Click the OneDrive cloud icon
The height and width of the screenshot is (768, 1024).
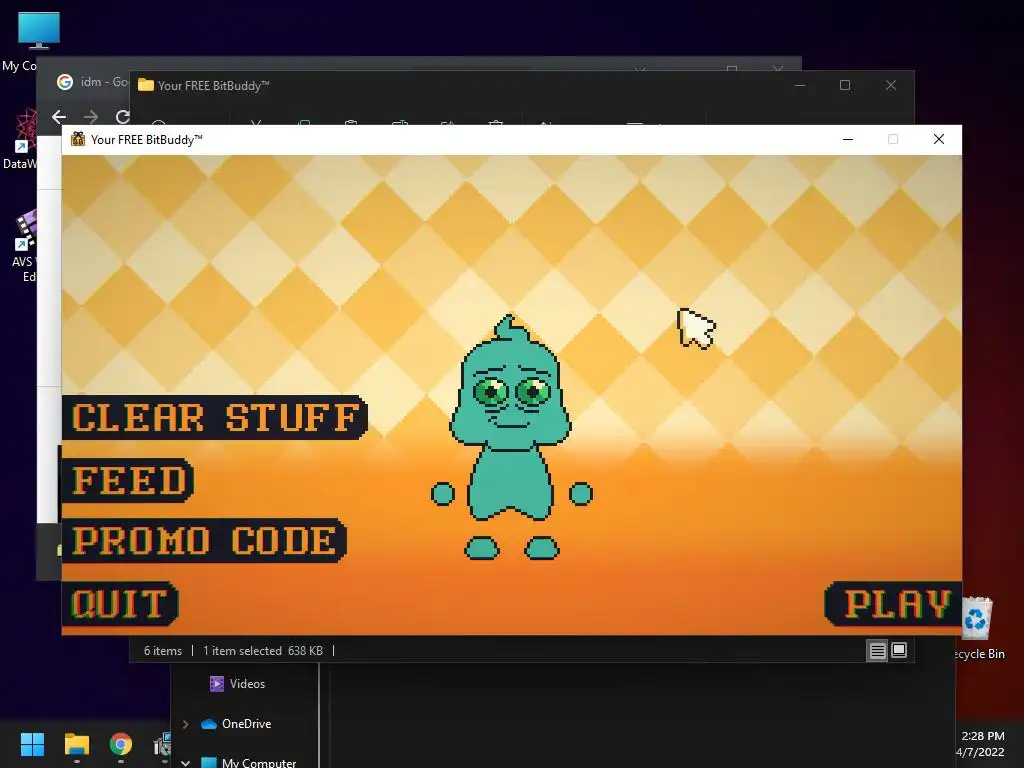point(208,724)
